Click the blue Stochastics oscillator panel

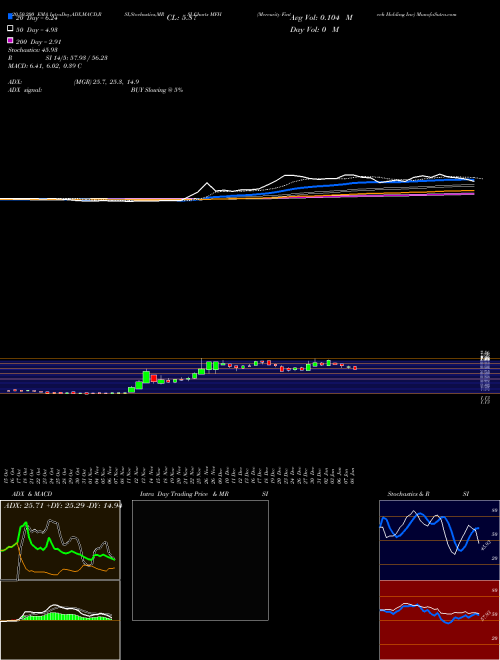pos(439,540)
